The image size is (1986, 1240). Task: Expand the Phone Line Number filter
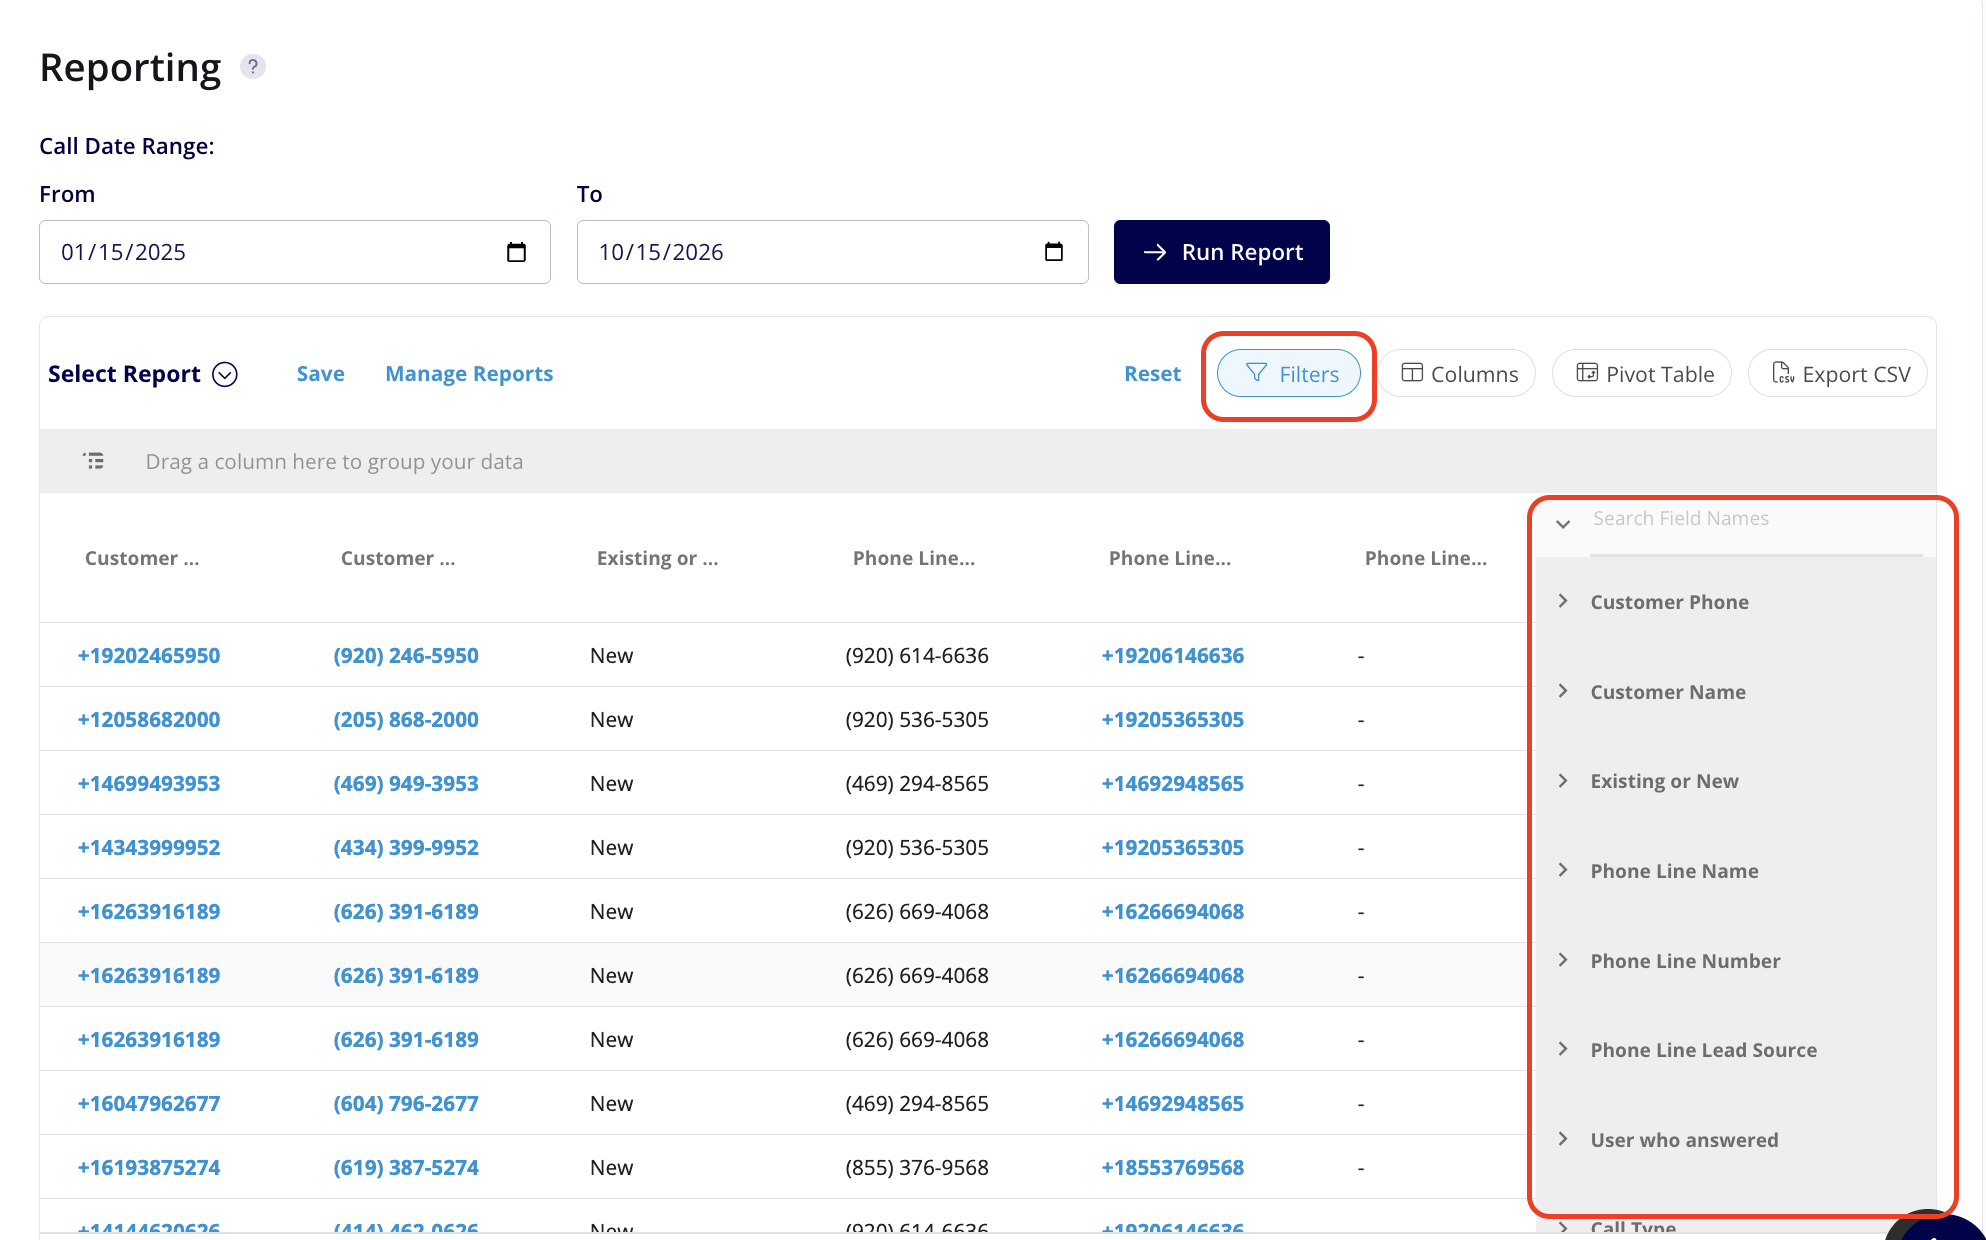(x=1563, y=960)
